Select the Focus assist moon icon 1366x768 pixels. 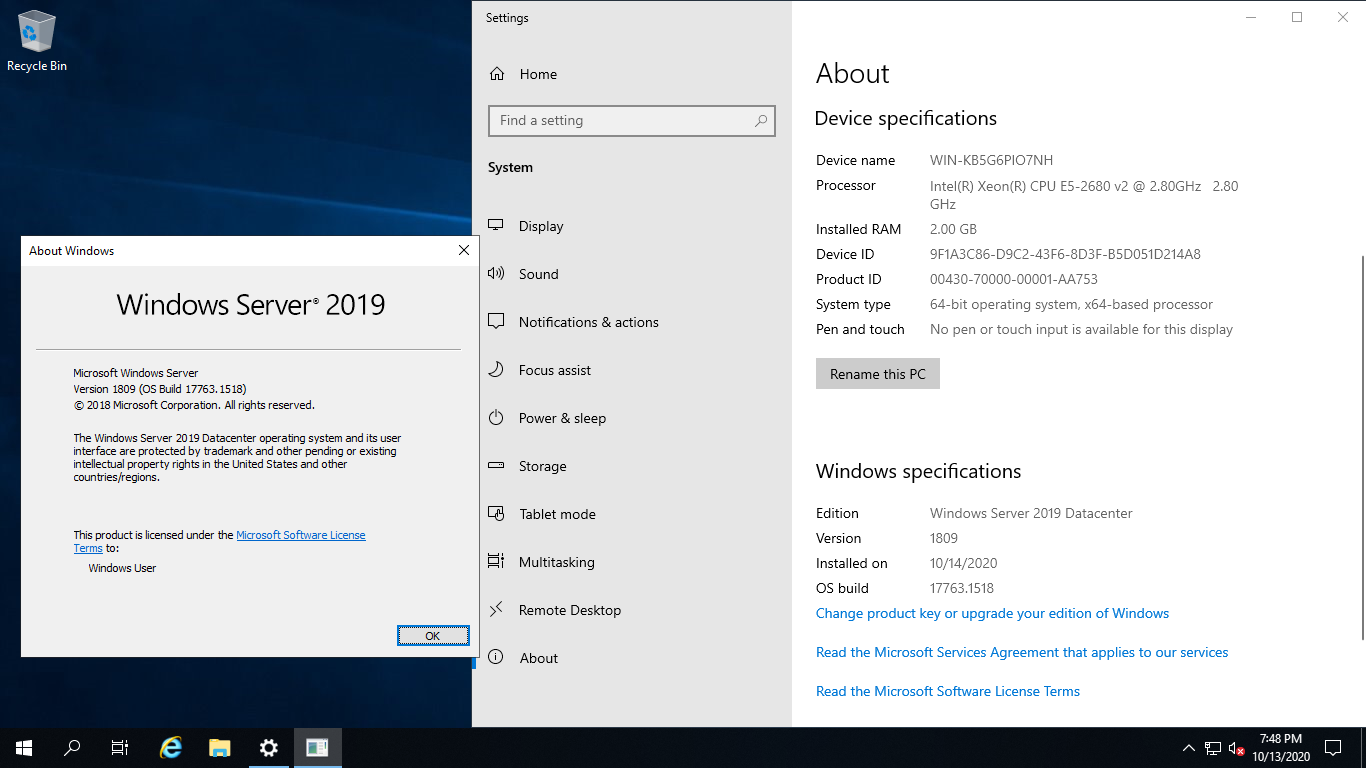(x=496, y=370)
